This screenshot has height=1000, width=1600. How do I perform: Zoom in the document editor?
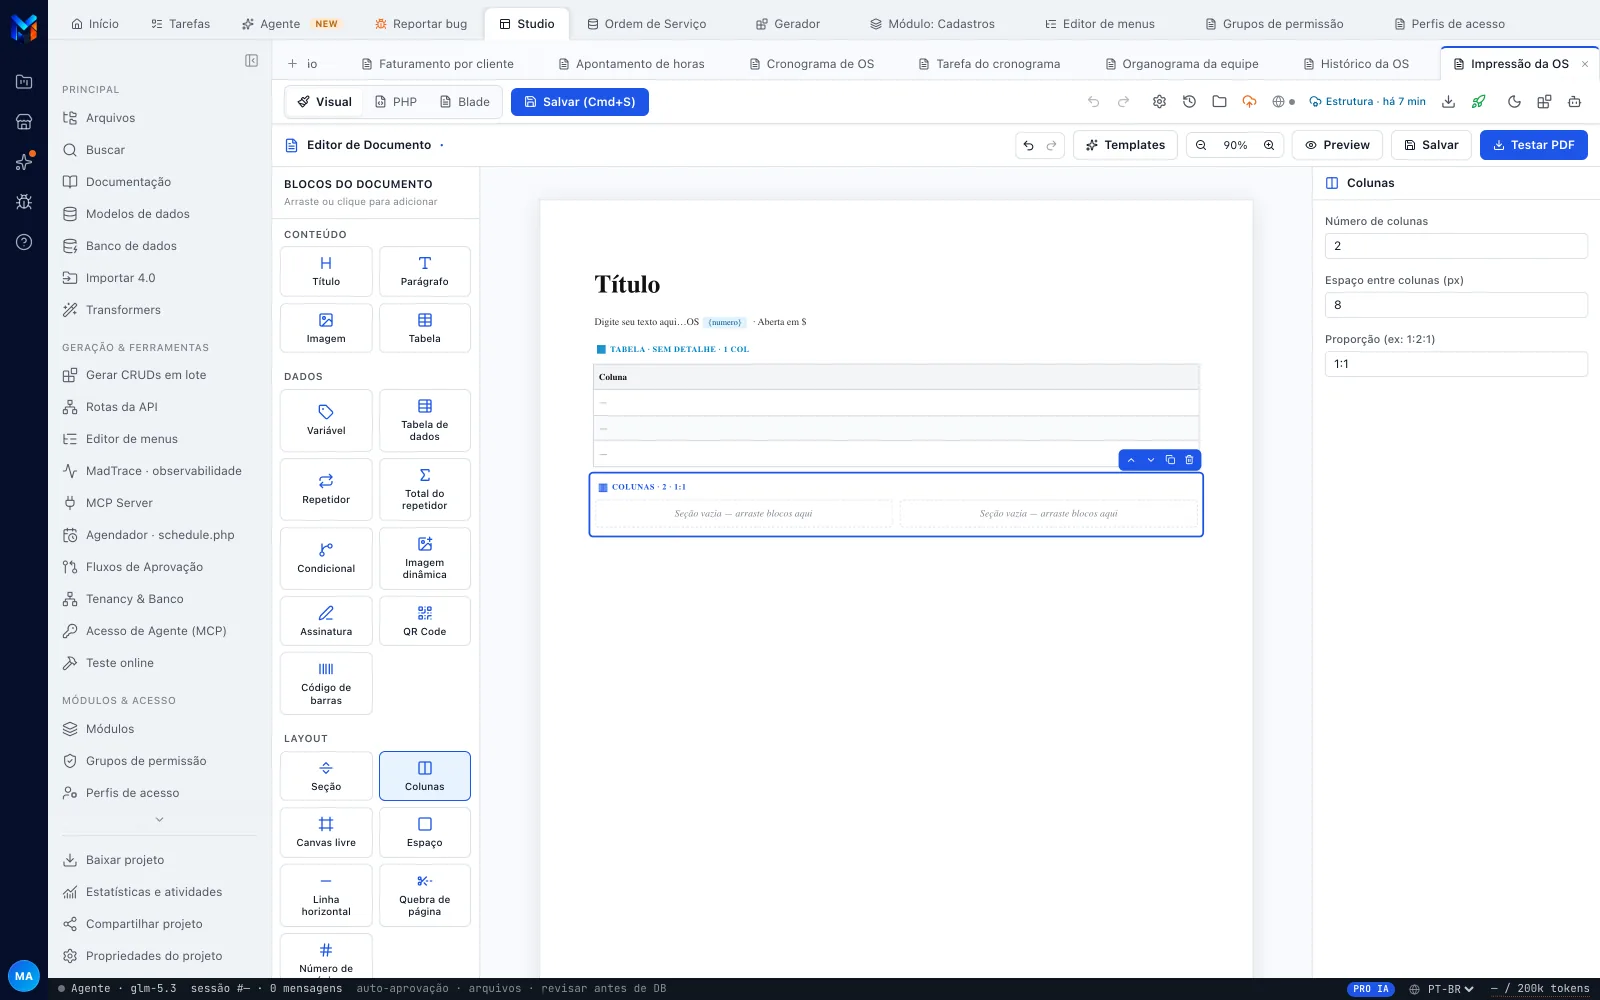pyautogui.click(x=1269, y=145)
